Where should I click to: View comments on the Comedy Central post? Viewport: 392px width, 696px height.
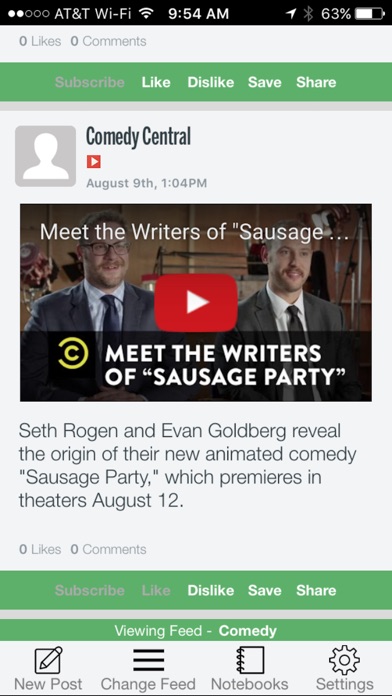[108, 550]
